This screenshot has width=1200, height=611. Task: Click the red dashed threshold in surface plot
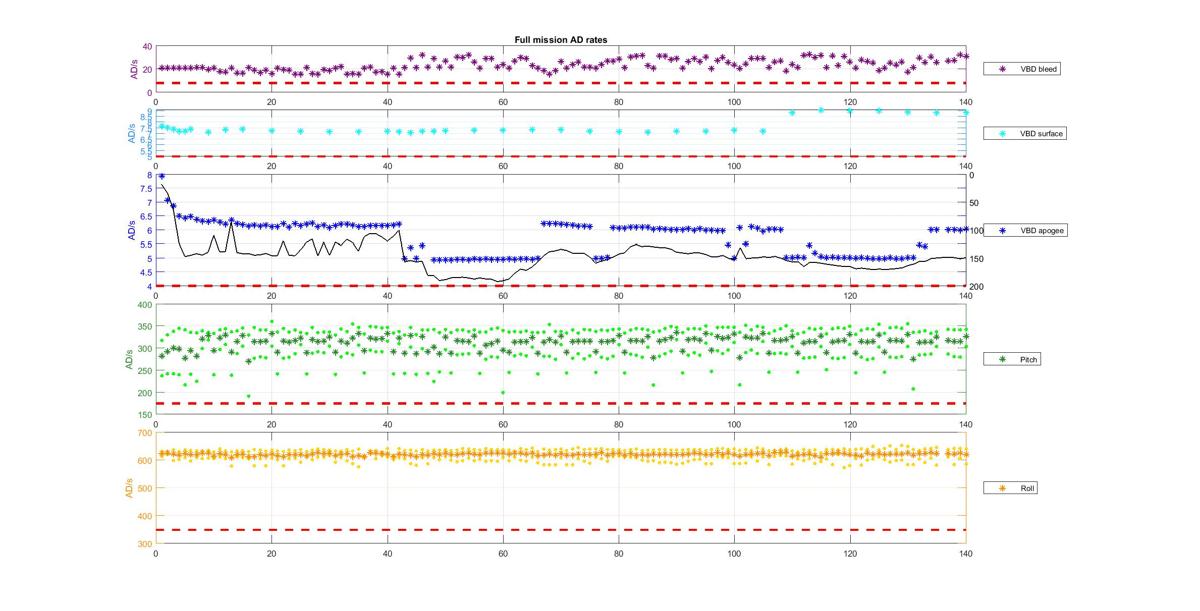pyautogui.click(x=560, y=156)
